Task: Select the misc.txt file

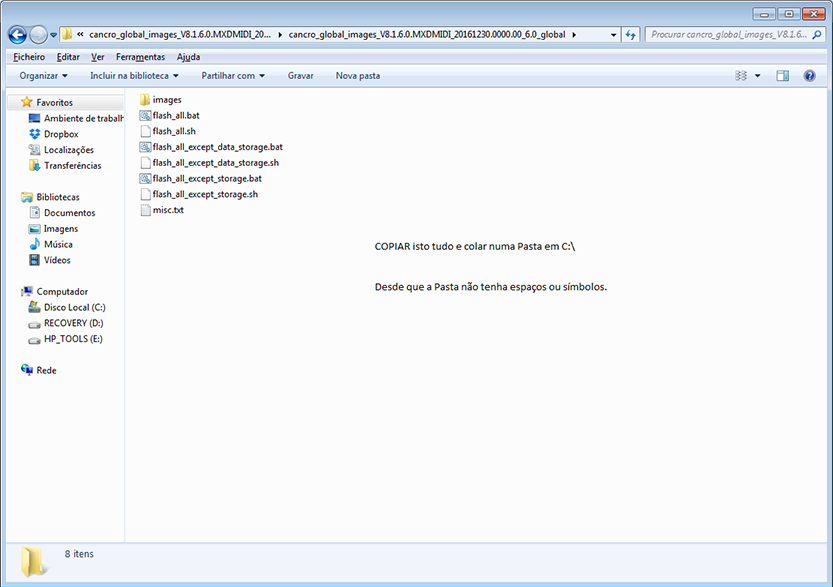Action: click(x=167, y=210)
